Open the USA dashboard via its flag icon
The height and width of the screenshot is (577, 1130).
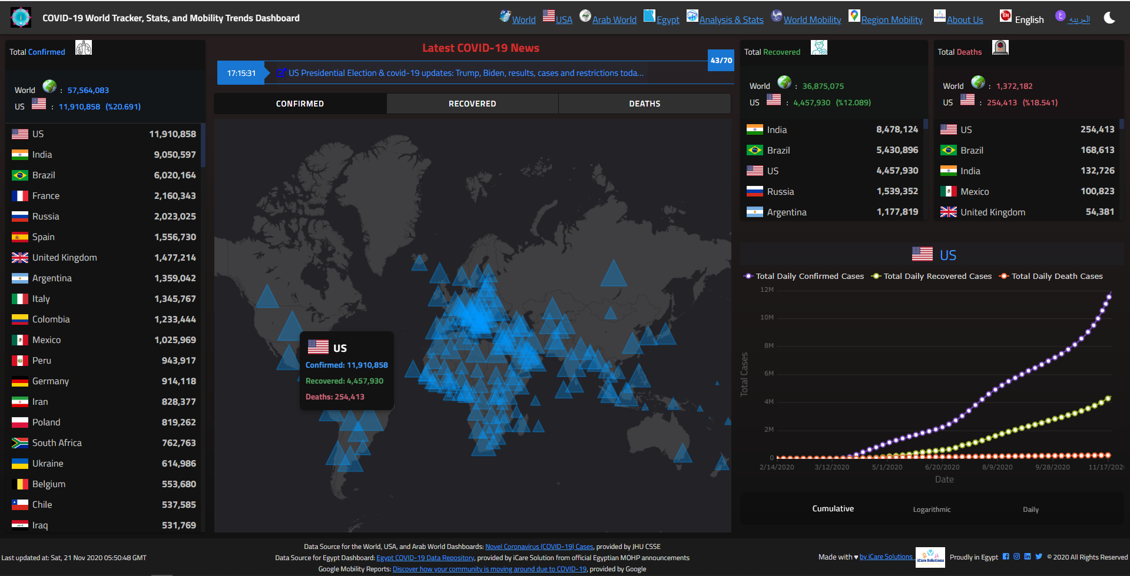[x=549, y=16]
